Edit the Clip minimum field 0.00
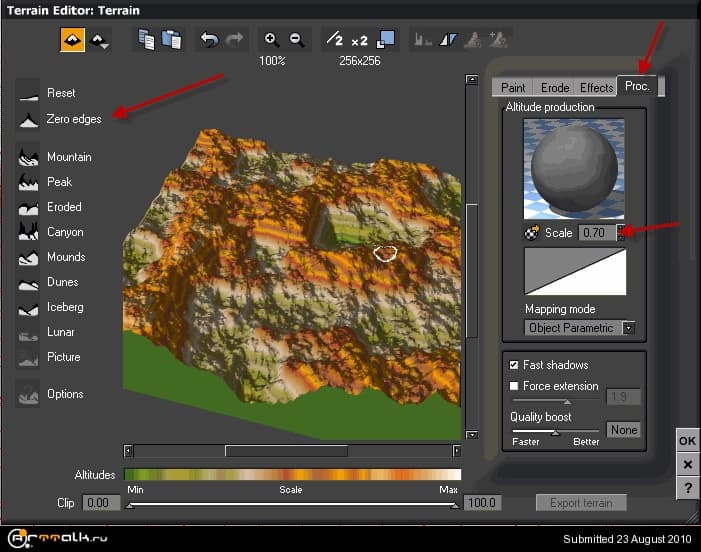Viewport: 701px width, 552px height. pos(101,503)
